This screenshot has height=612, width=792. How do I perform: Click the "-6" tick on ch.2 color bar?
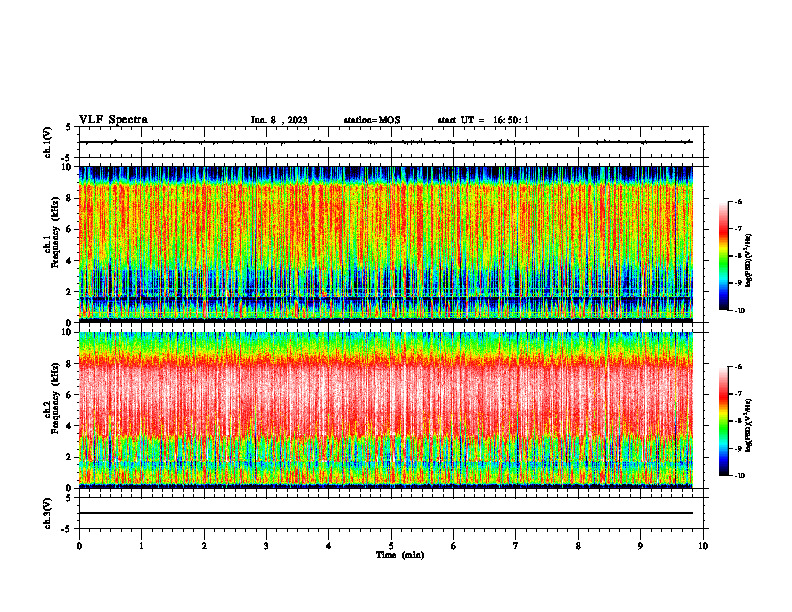point(739,367)
